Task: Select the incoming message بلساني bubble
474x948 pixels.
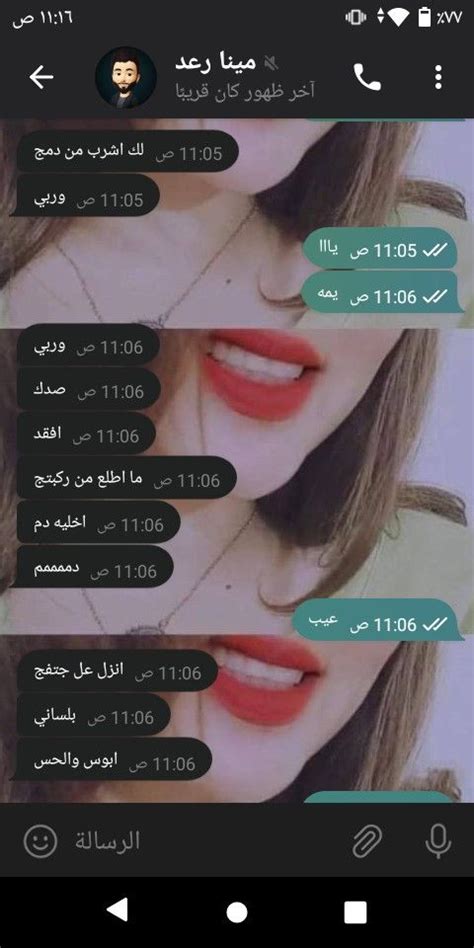Action: 91,716
